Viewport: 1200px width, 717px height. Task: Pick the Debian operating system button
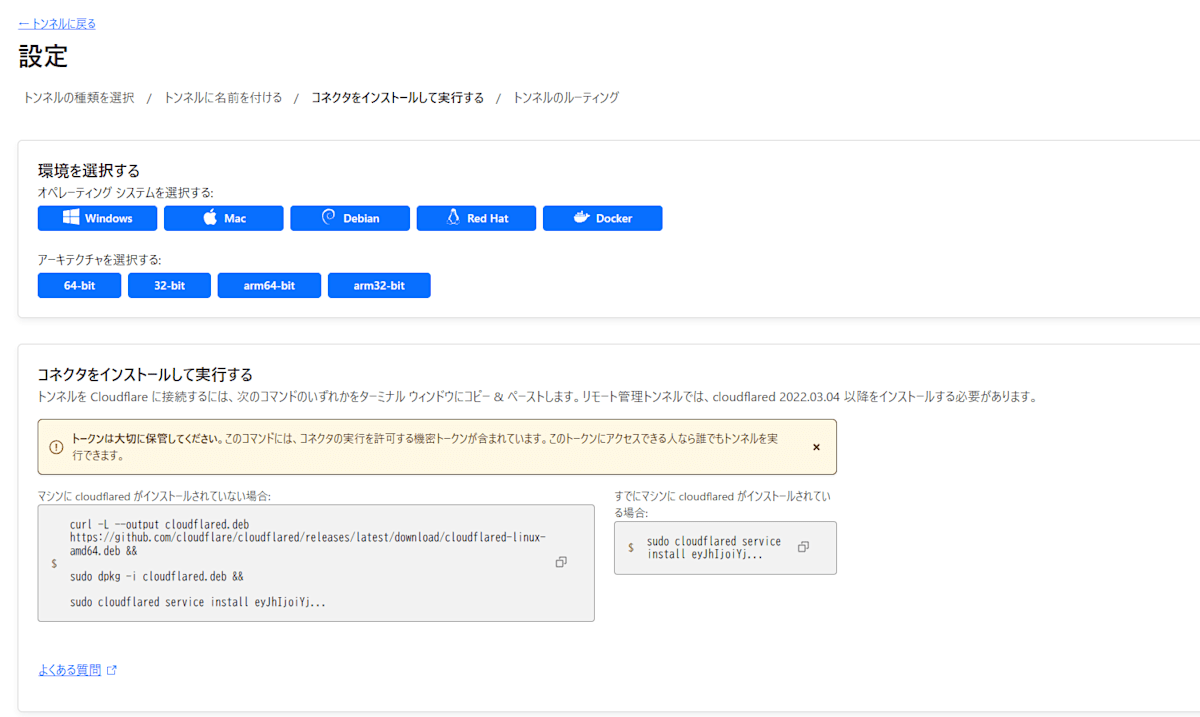(350, 218)
